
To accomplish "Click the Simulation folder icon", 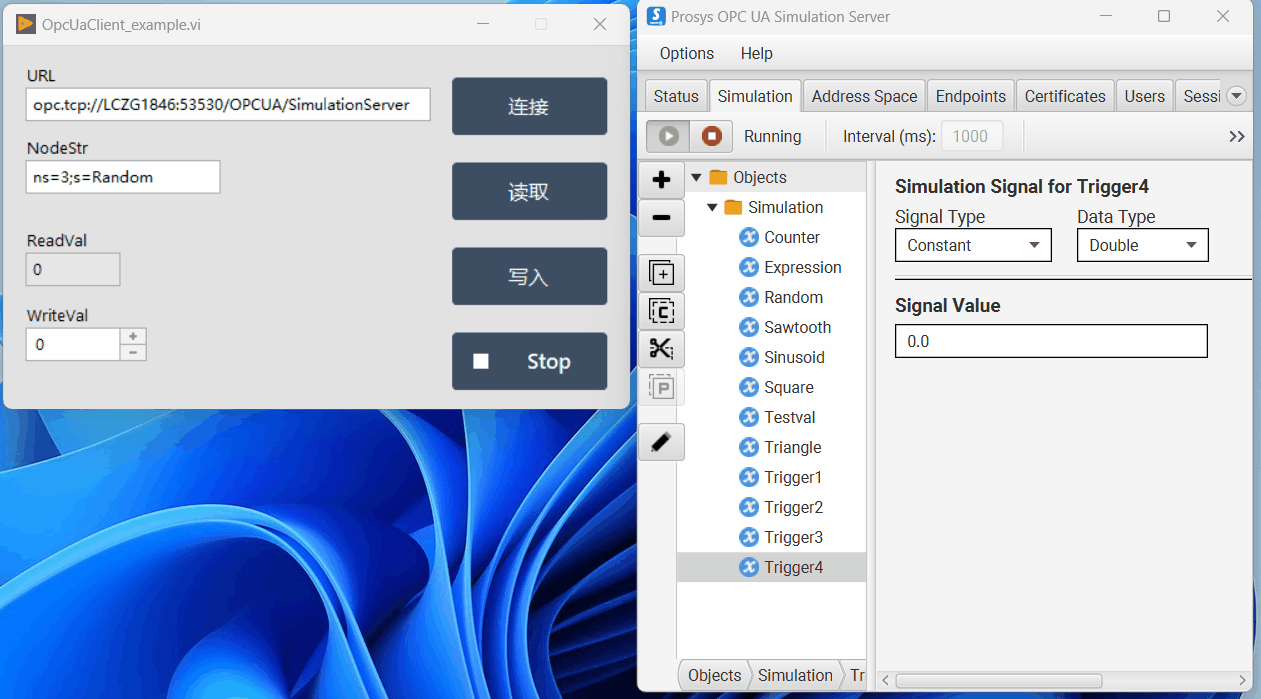I will [733, 207].
